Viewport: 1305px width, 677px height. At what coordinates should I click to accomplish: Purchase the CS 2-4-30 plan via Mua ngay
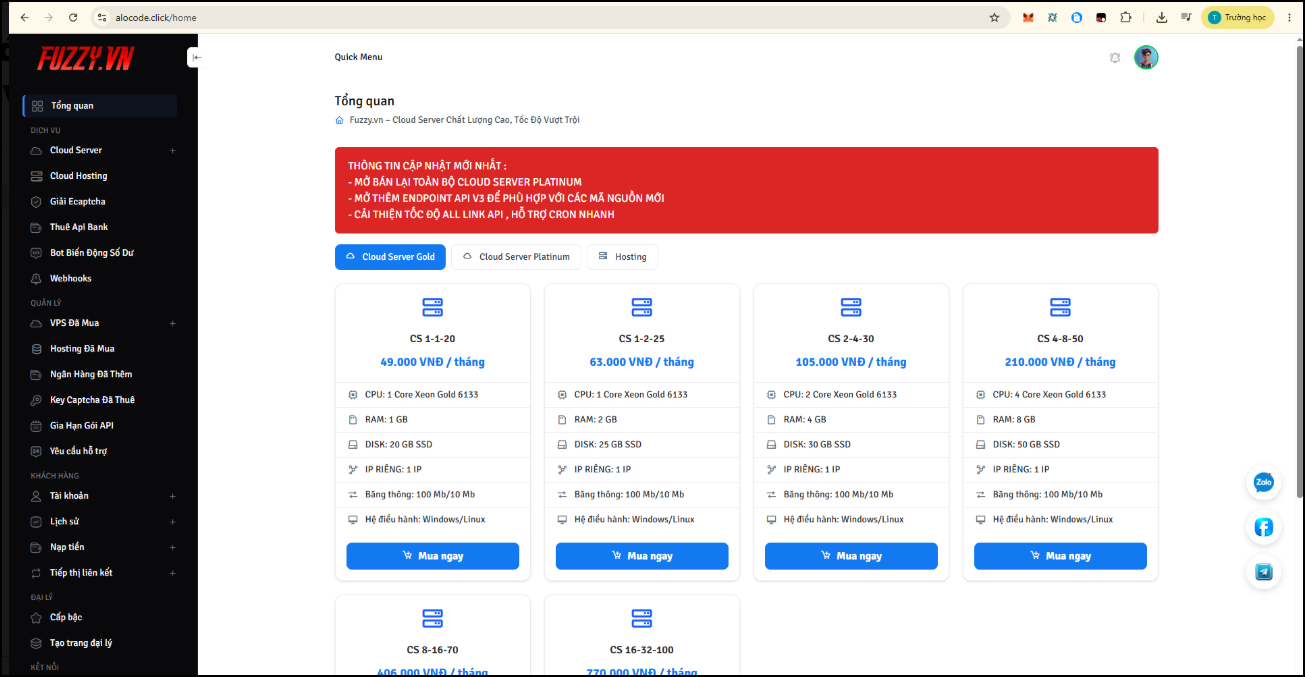(x=851, y=556)
